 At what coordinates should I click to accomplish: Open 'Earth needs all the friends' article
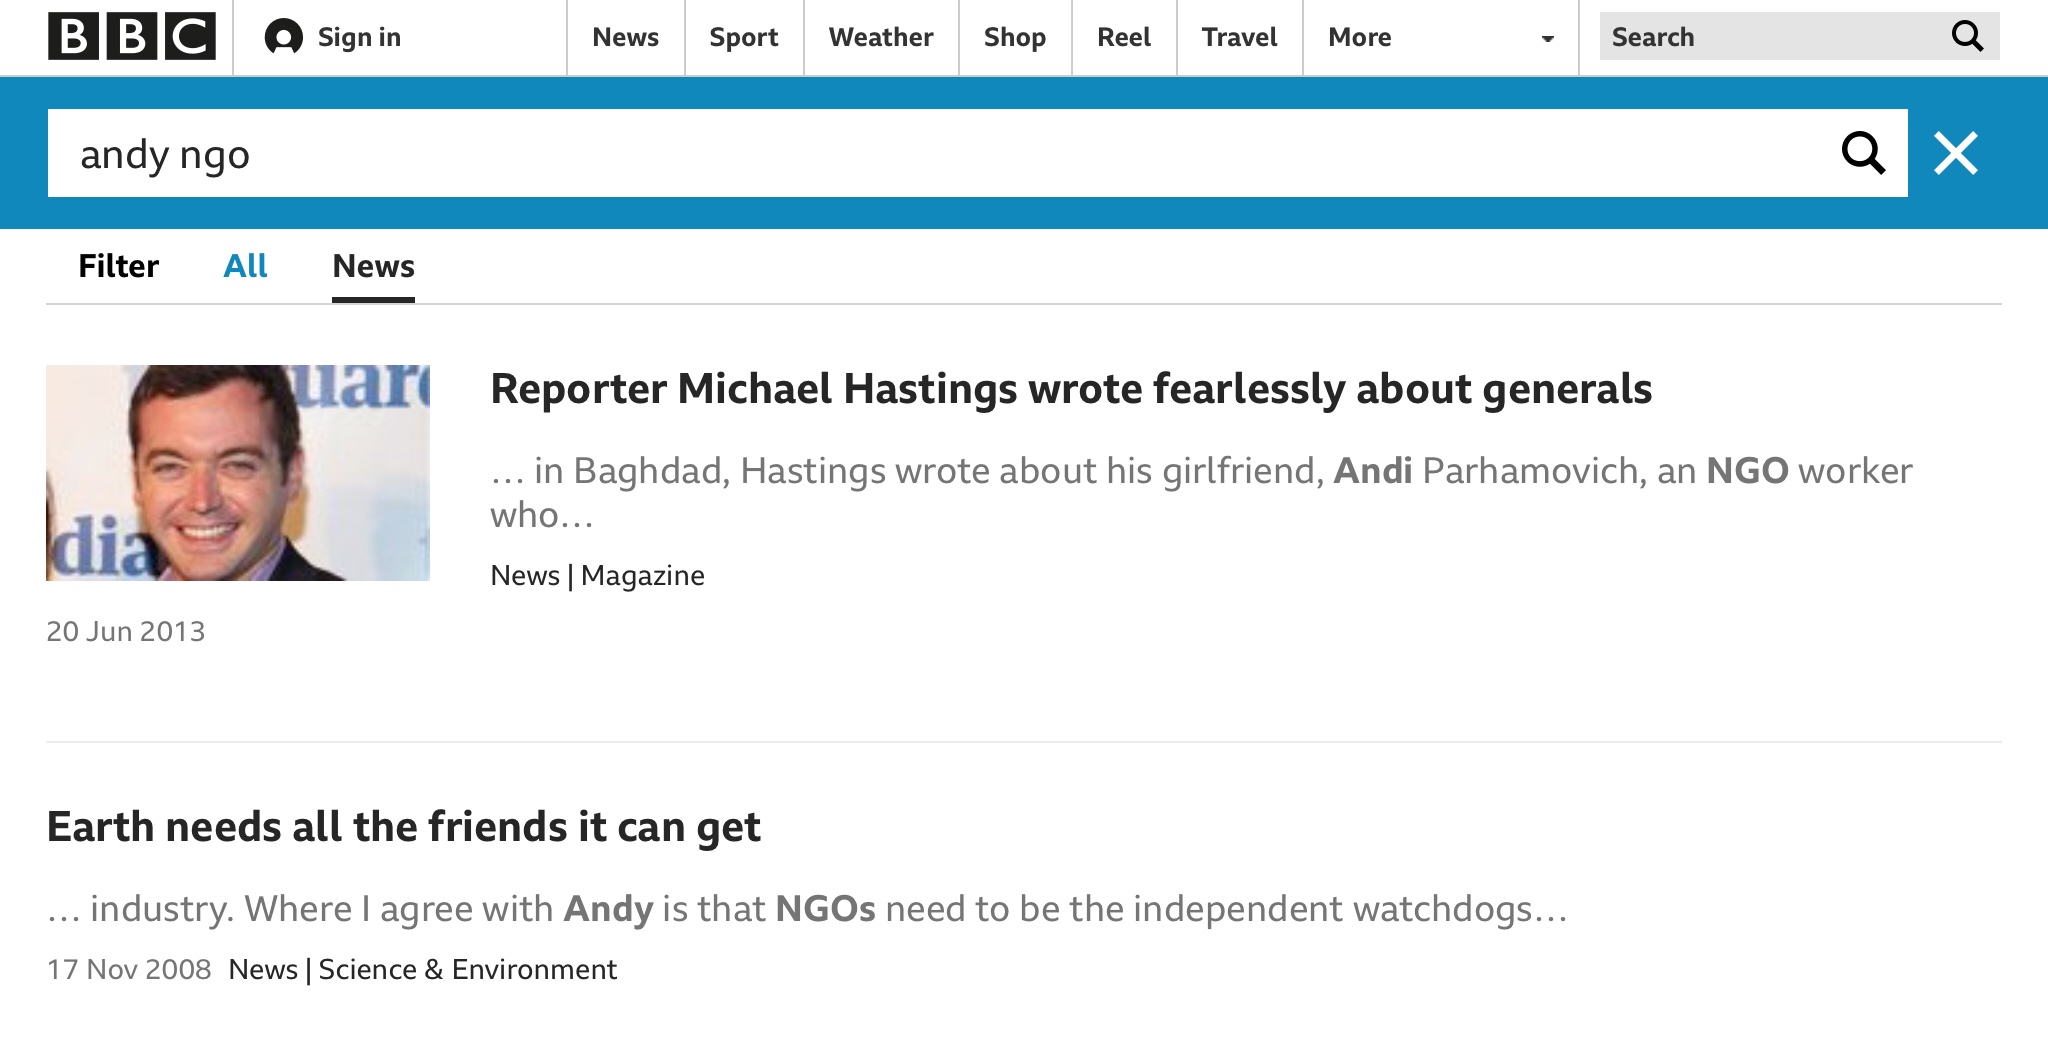[403, 827]
